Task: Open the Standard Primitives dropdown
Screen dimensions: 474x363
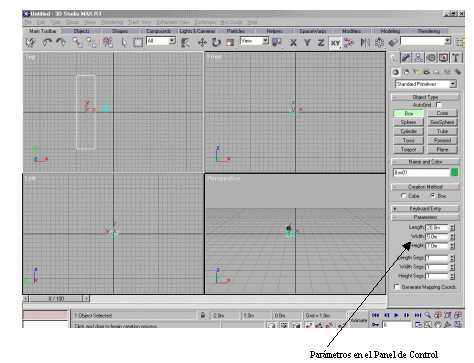Action: (x=426, y=84)
